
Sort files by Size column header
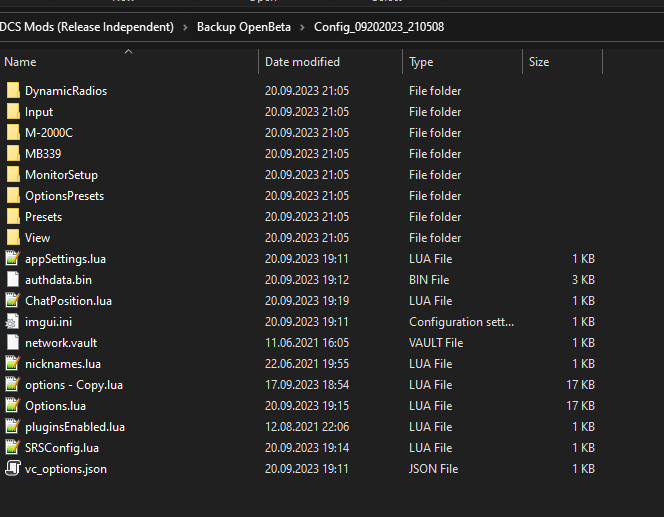point(539,62)
